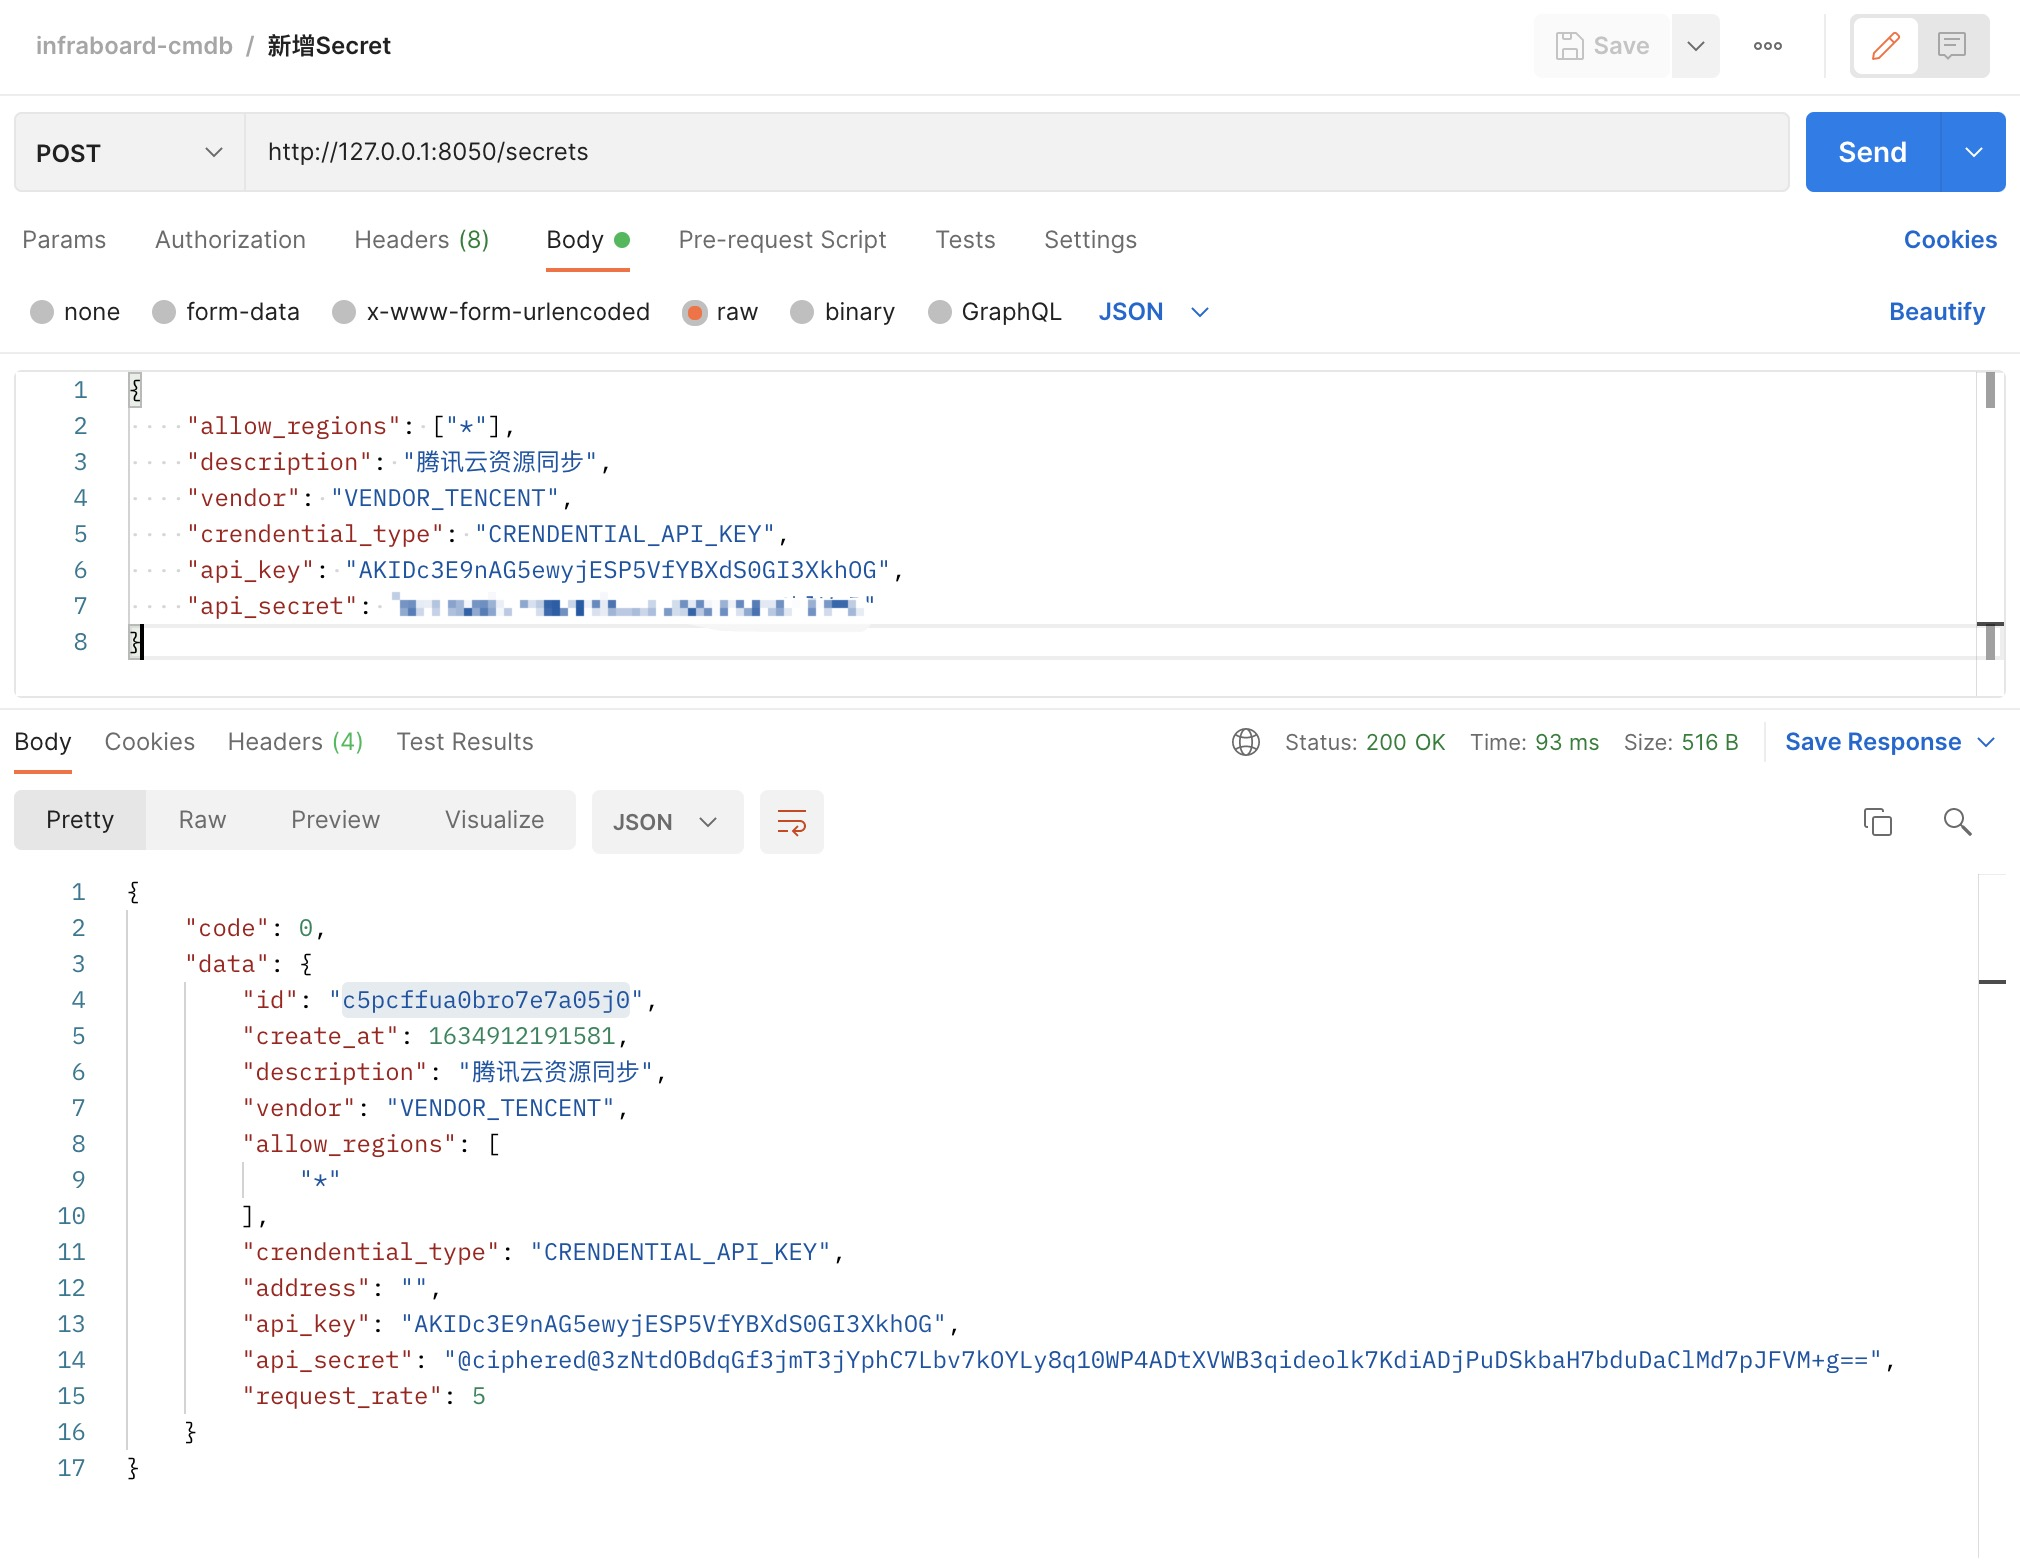Viewport: 2020px width, 1568px height.
Task: Open the response Headers (4) tab
Action: (295, 742)
